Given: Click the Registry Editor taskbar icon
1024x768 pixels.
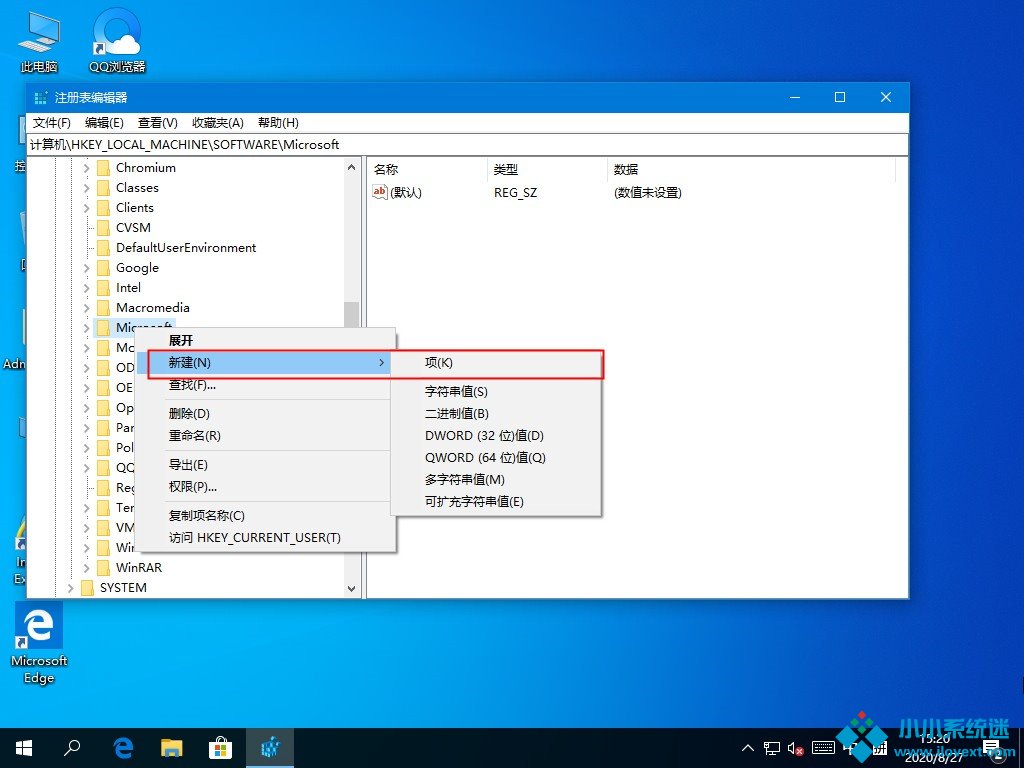Looking at the screenshot, I should tap(270, 748).
